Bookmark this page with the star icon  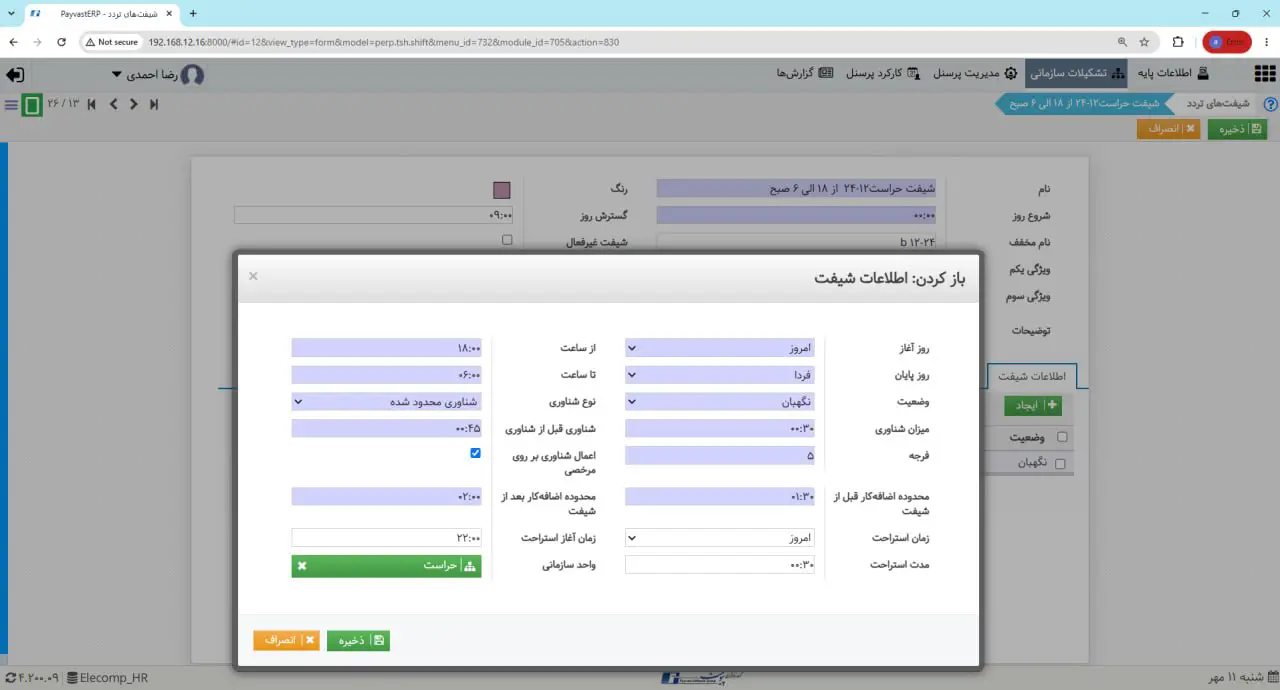click(x=1145, y=42)
